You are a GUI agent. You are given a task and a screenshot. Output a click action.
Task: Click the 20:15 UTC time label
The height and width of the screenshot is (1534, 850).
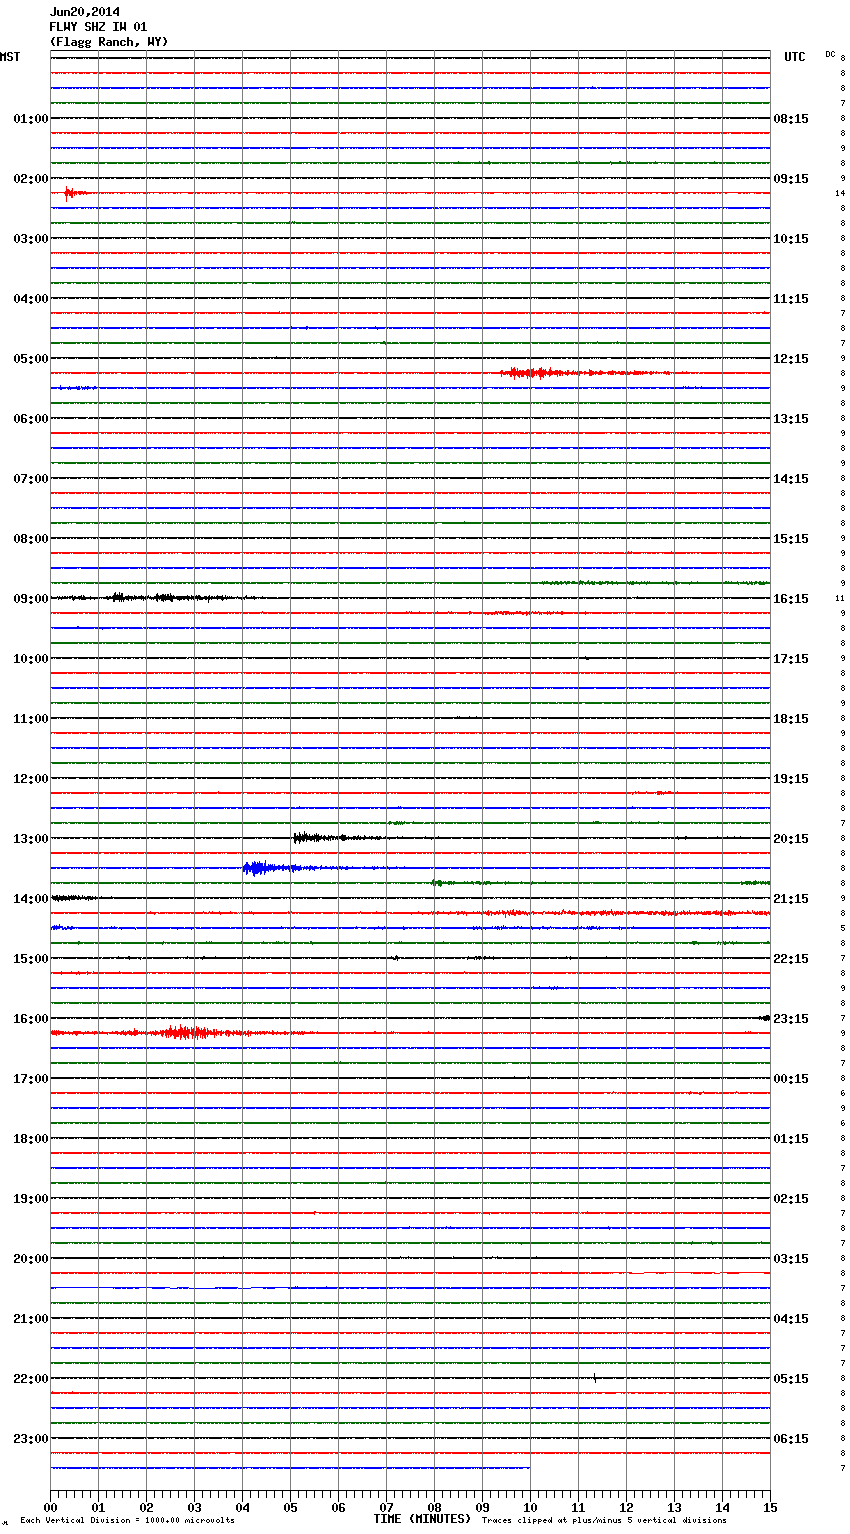tap(791, 839)
